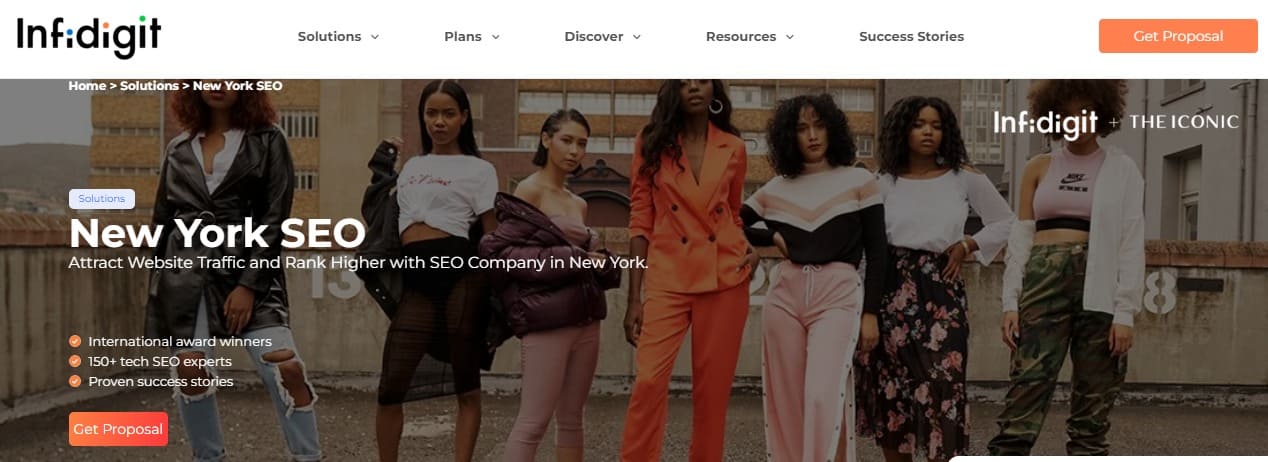Click the Proven success stories checkmark icon

(x=75, y=381)
